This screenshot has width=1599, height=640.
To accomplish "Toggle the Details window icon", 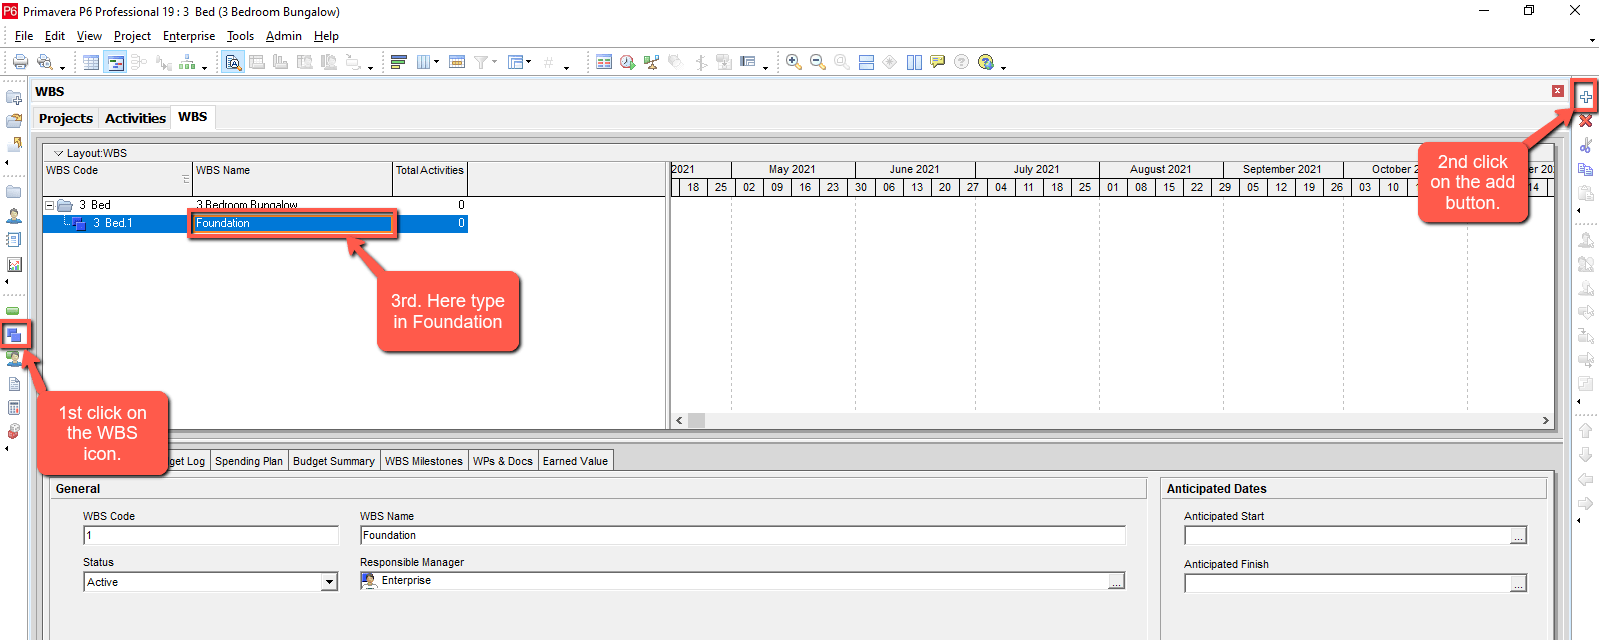I will tap(233, 62).
